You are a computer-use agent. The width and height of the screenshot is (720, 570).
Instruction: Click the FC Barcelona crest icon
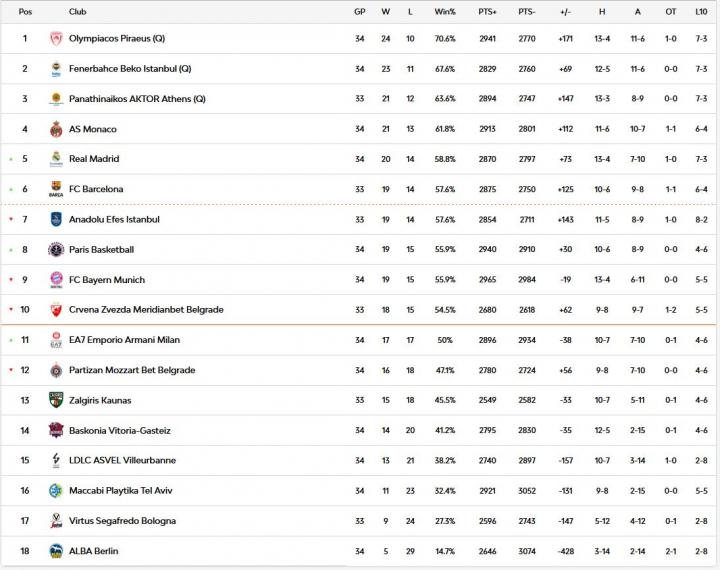pos(56,189)
